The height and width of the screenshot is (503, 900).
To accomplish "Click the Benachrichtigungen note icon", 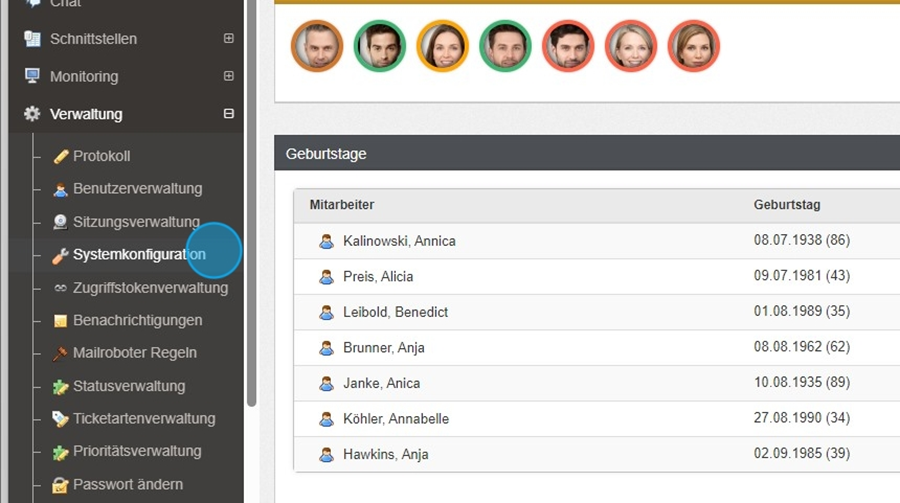I will pyautogui.click(x=61, y=321).
